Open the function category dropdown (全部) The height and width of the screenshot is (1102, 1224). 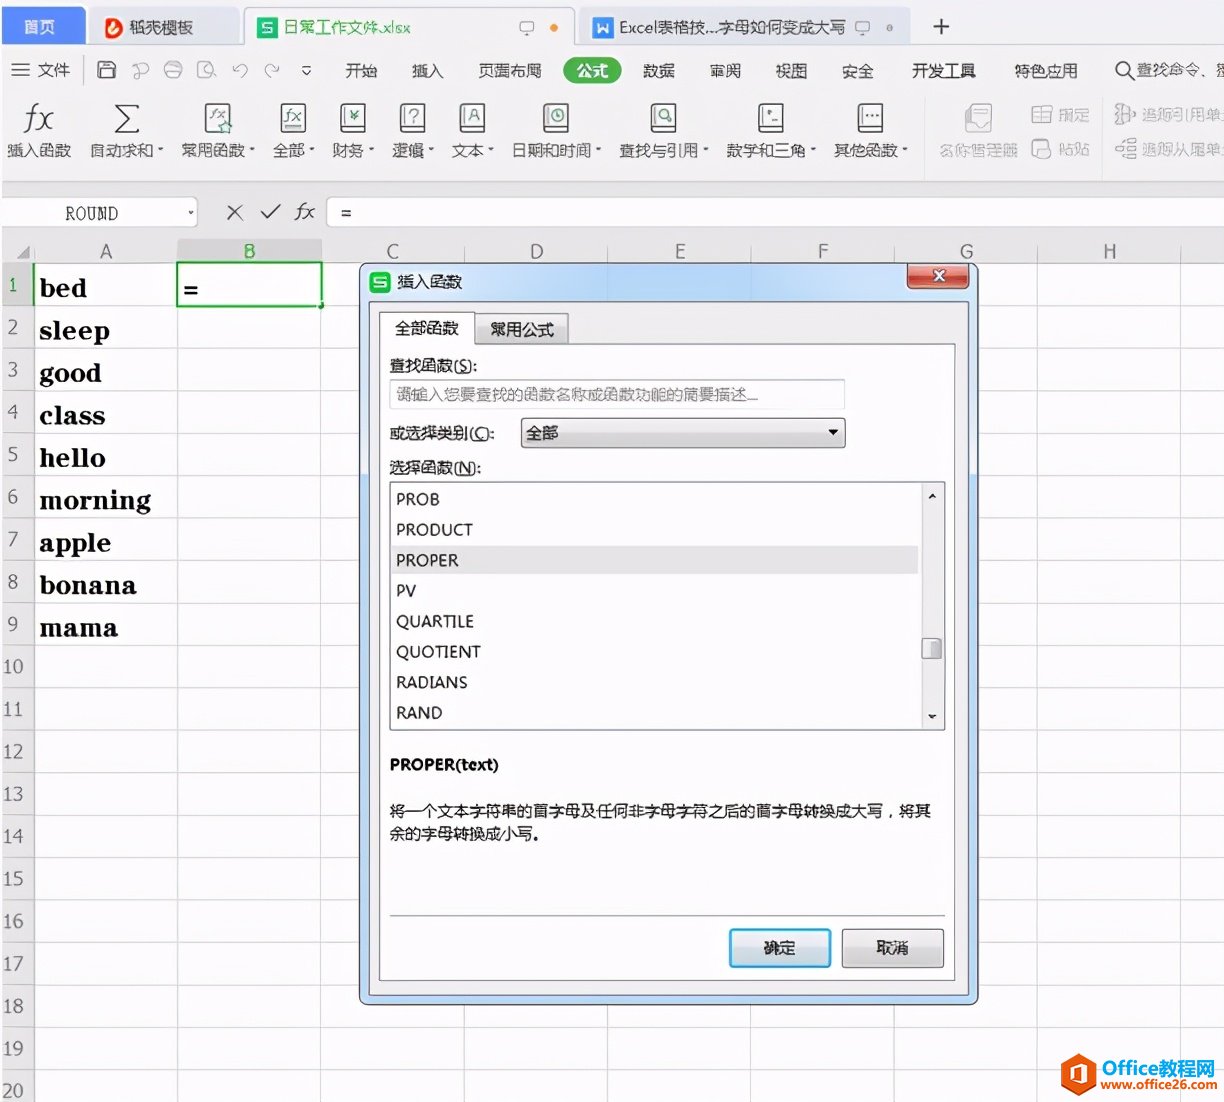coord(683,433)
